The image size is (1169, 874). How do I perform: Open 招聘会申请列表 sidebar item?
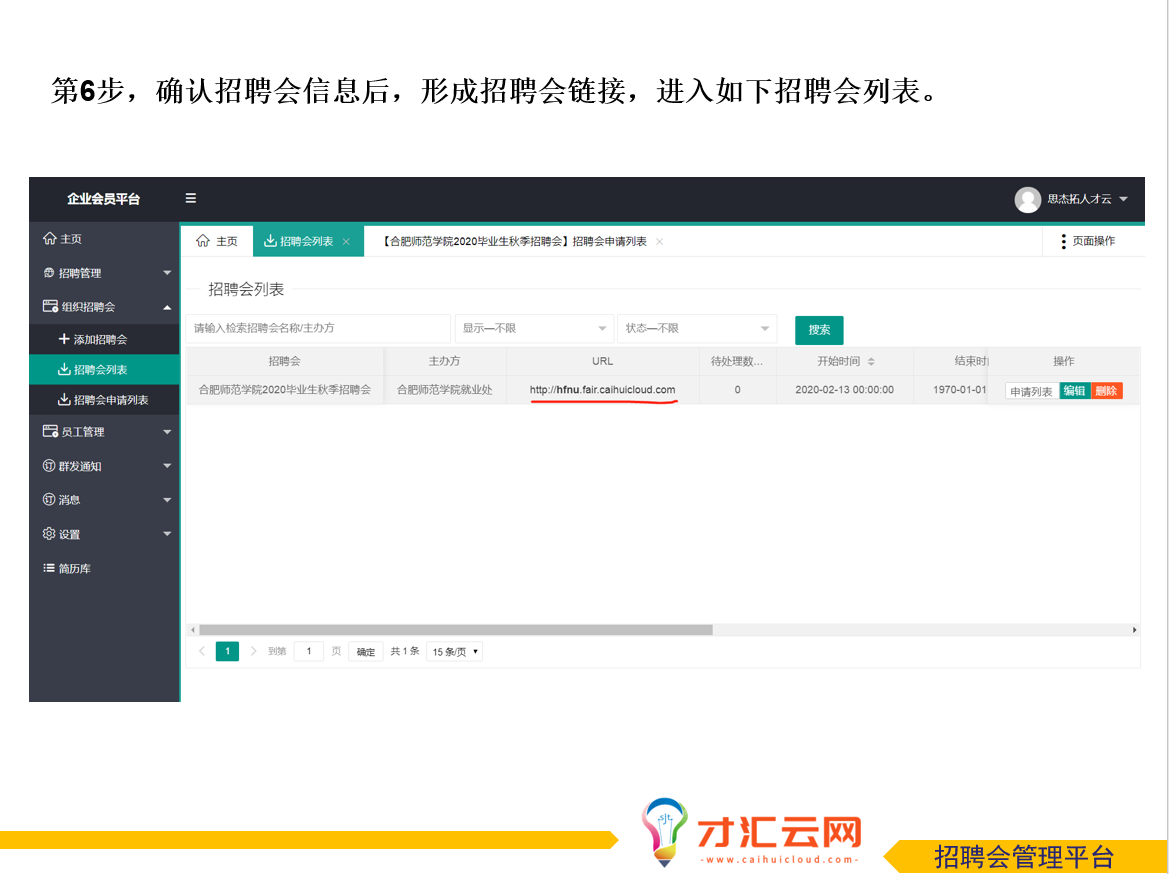(110, 400)
